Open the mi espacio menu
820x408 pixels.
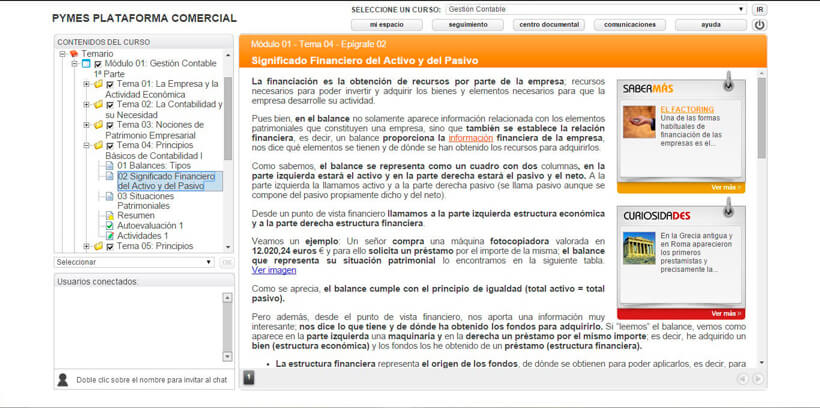point(387,25)
